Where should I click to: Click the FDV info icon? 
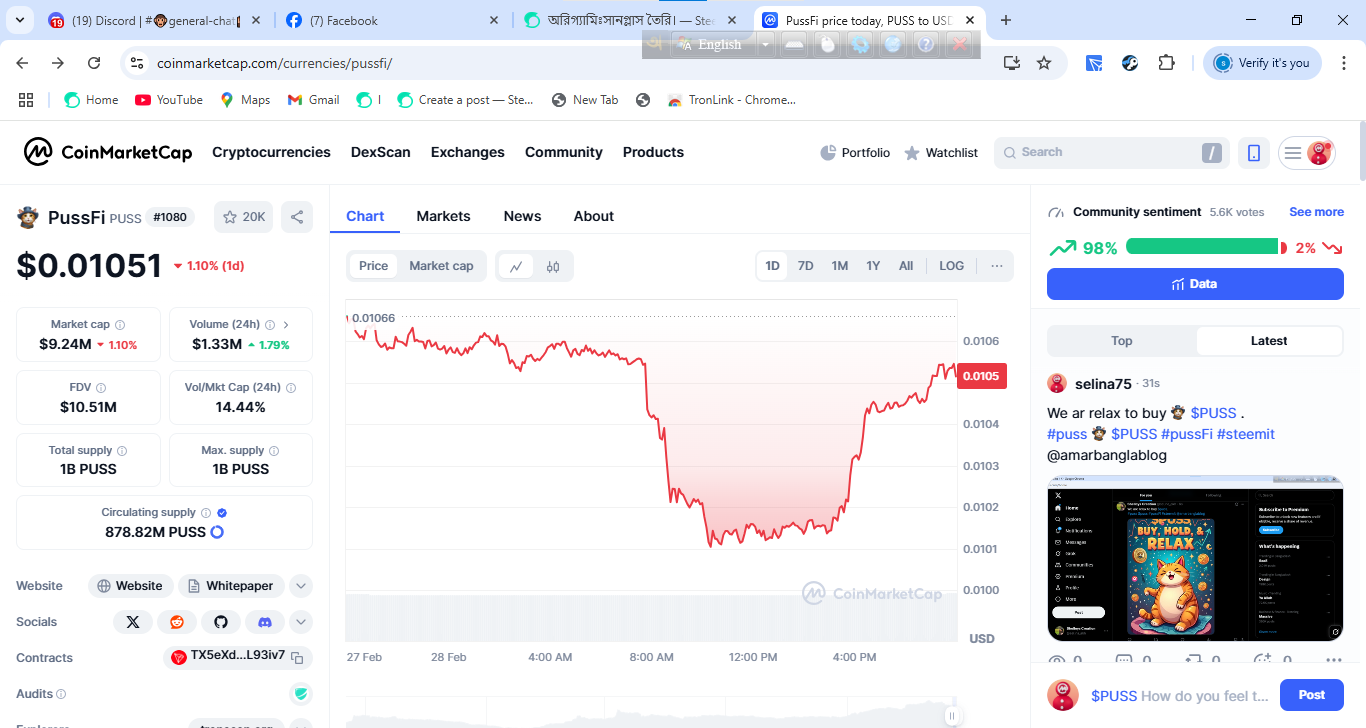[x=101, y=388]
